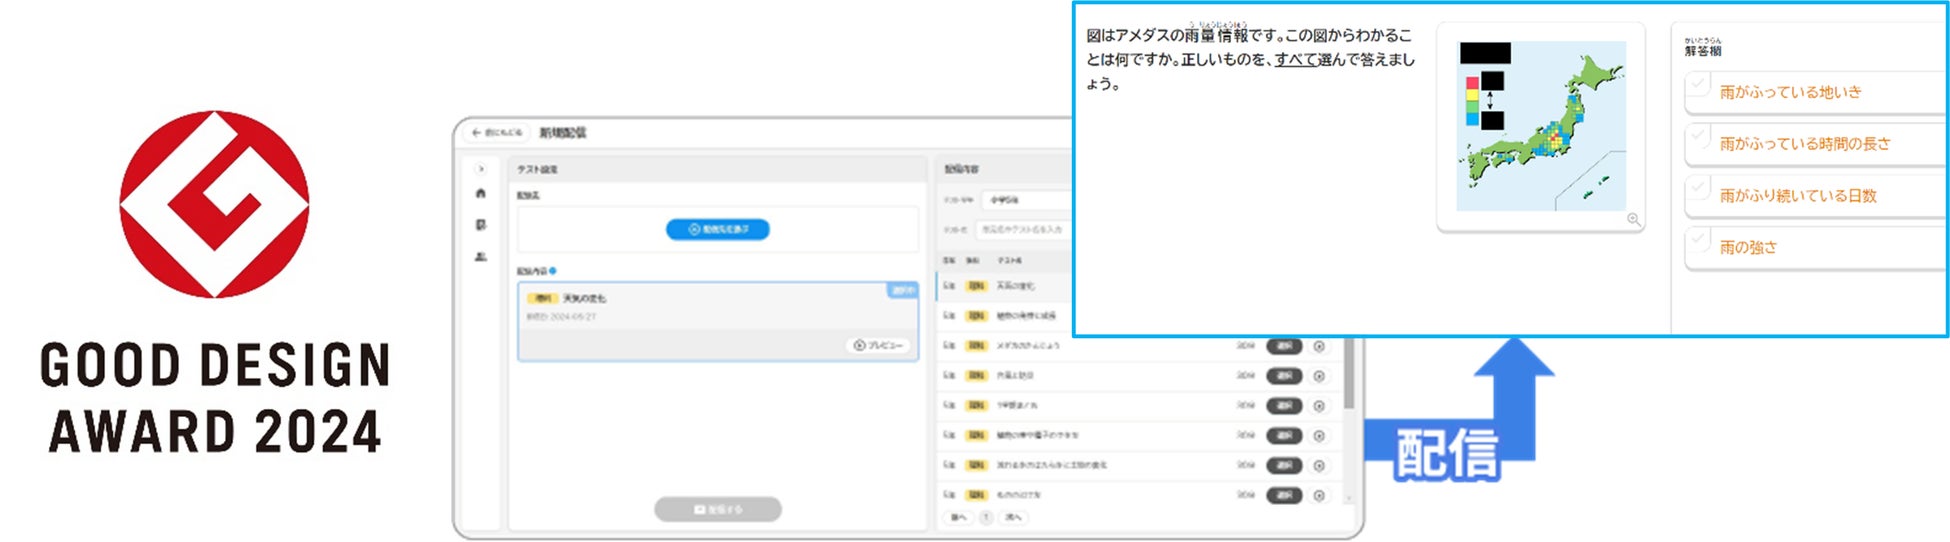Check the answer 雨がふっている地いき
This screenshot has height=542, width=1950.
[x=1815, y=91]
